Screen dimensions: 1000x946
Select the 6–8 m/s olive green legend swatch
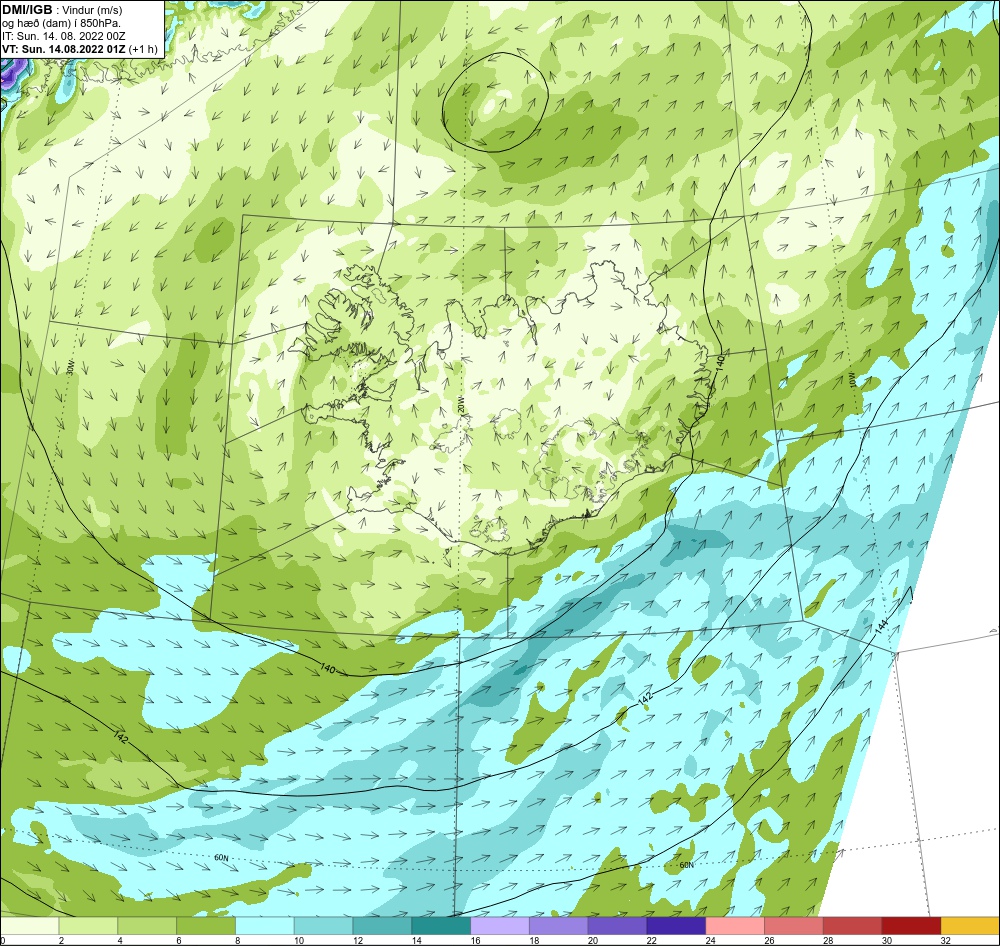[x=205, y=926]
